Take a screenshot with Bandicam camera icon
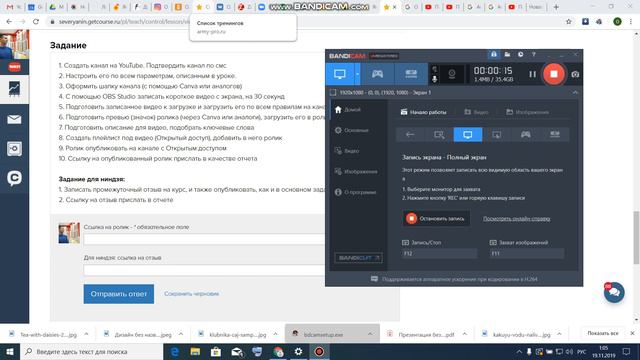This screenshot has width=640, height=360. (x=575, y=74)
